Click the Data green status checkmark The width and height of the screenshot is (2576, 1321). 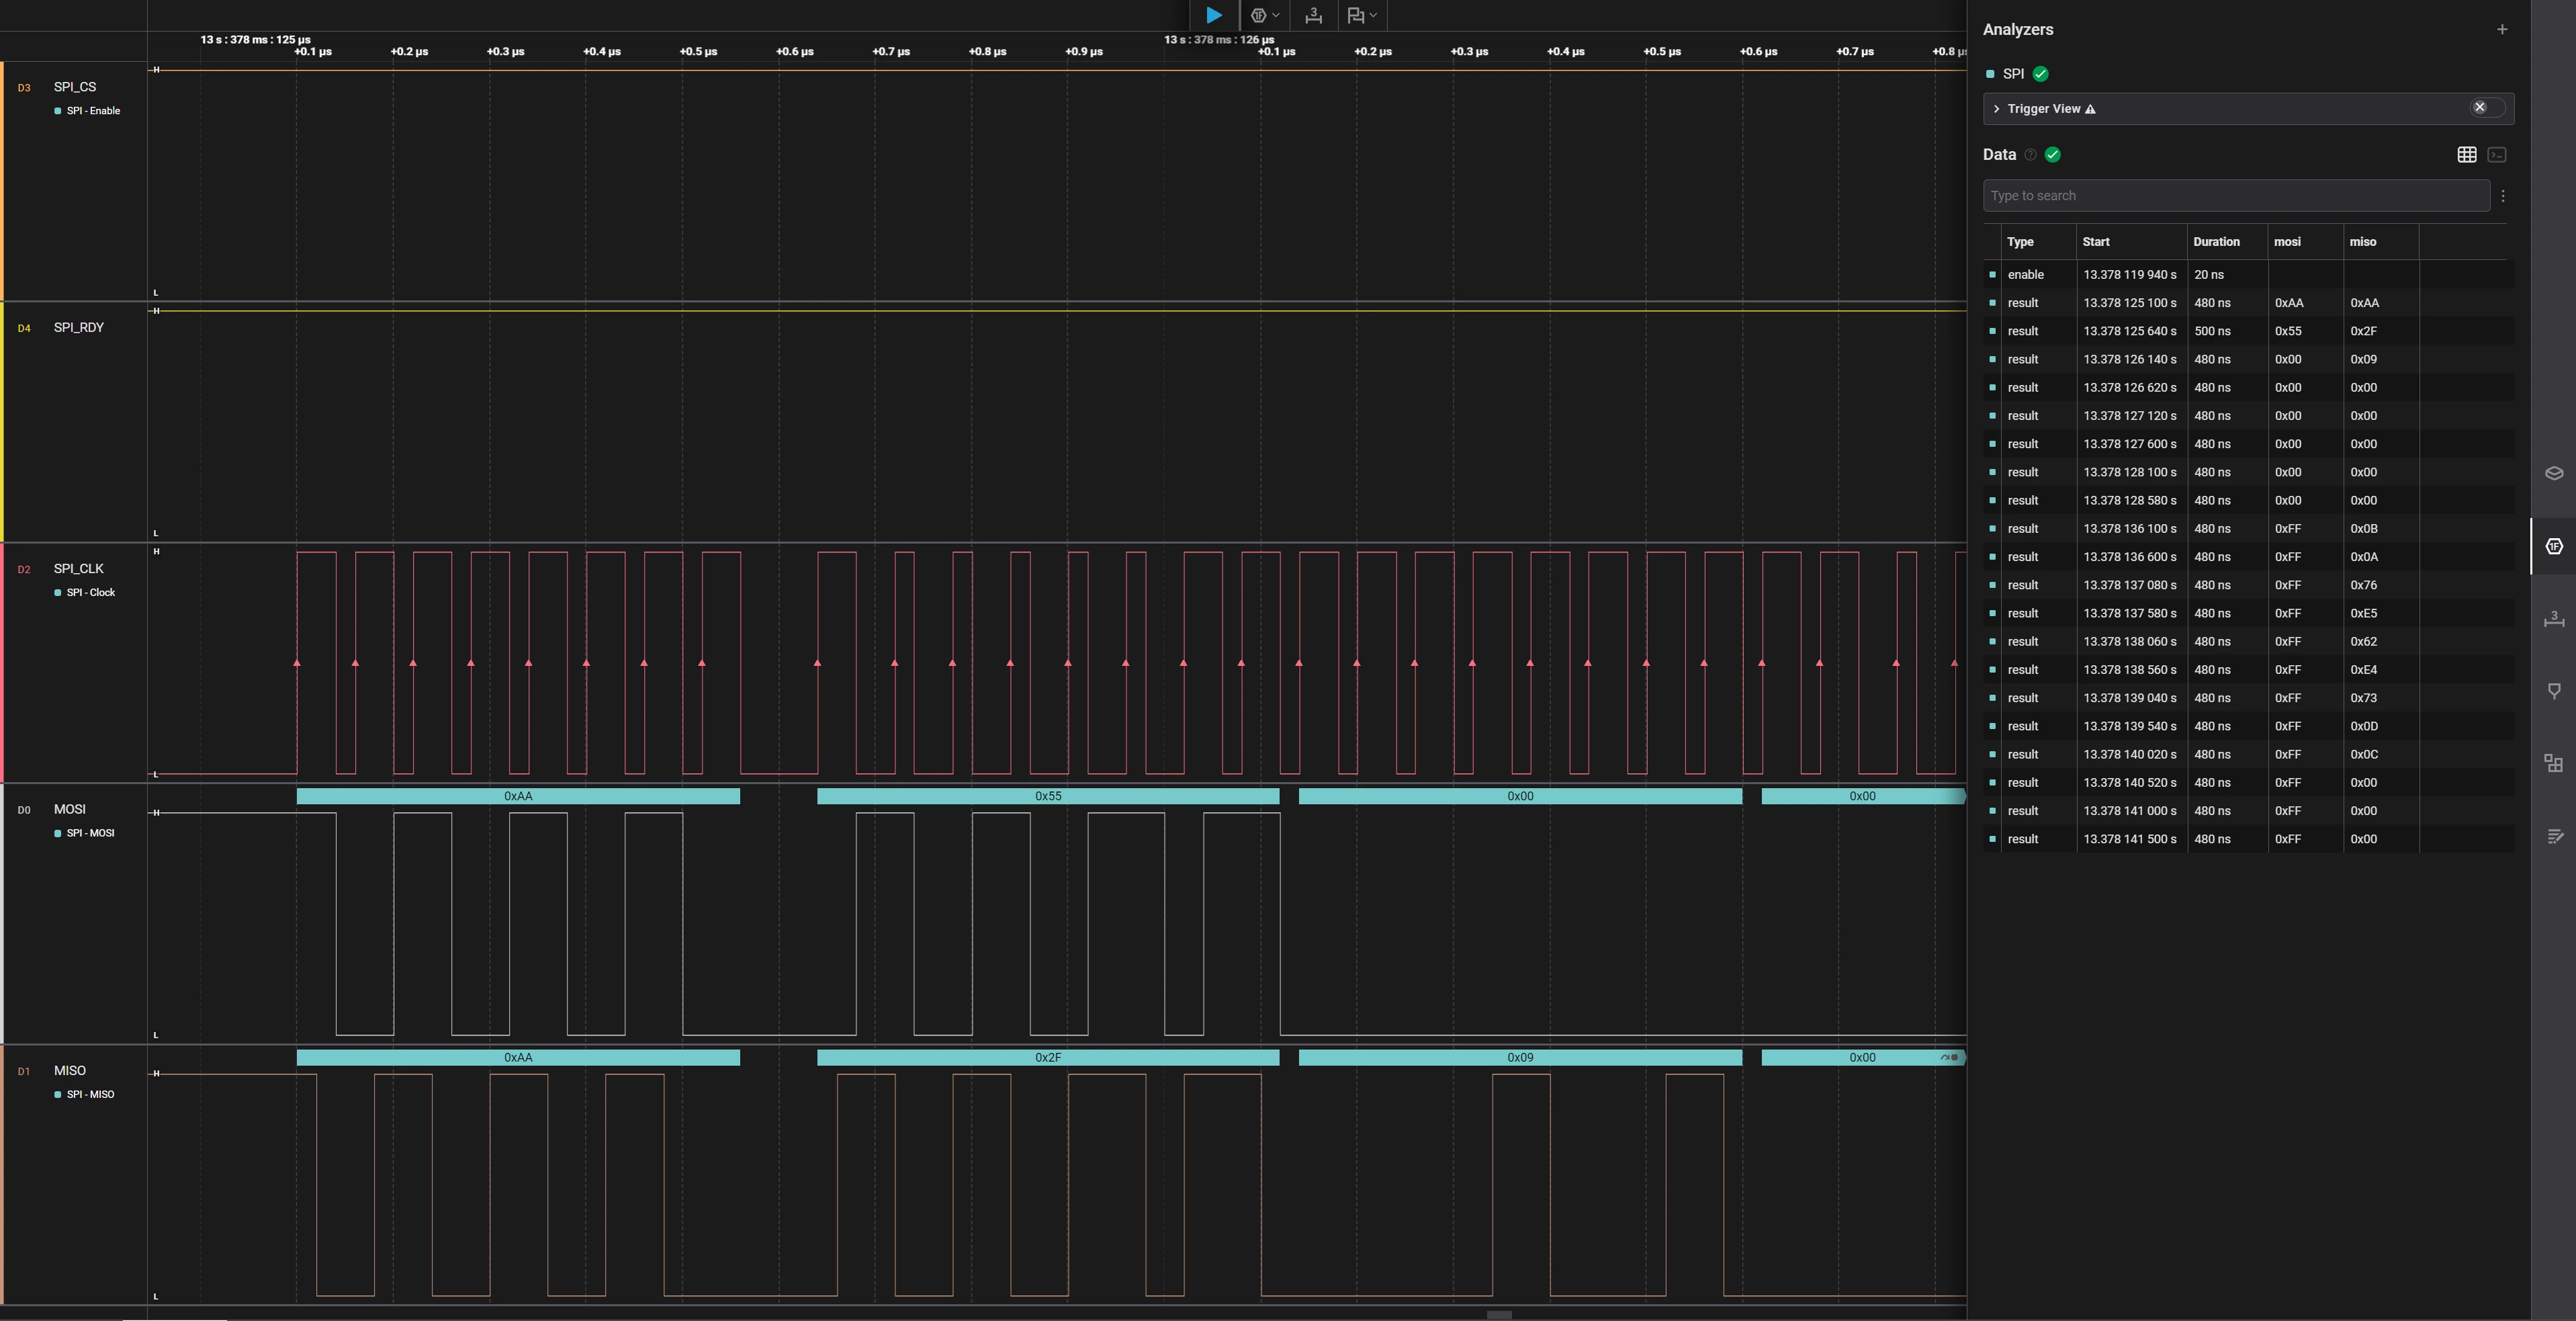2053,155
